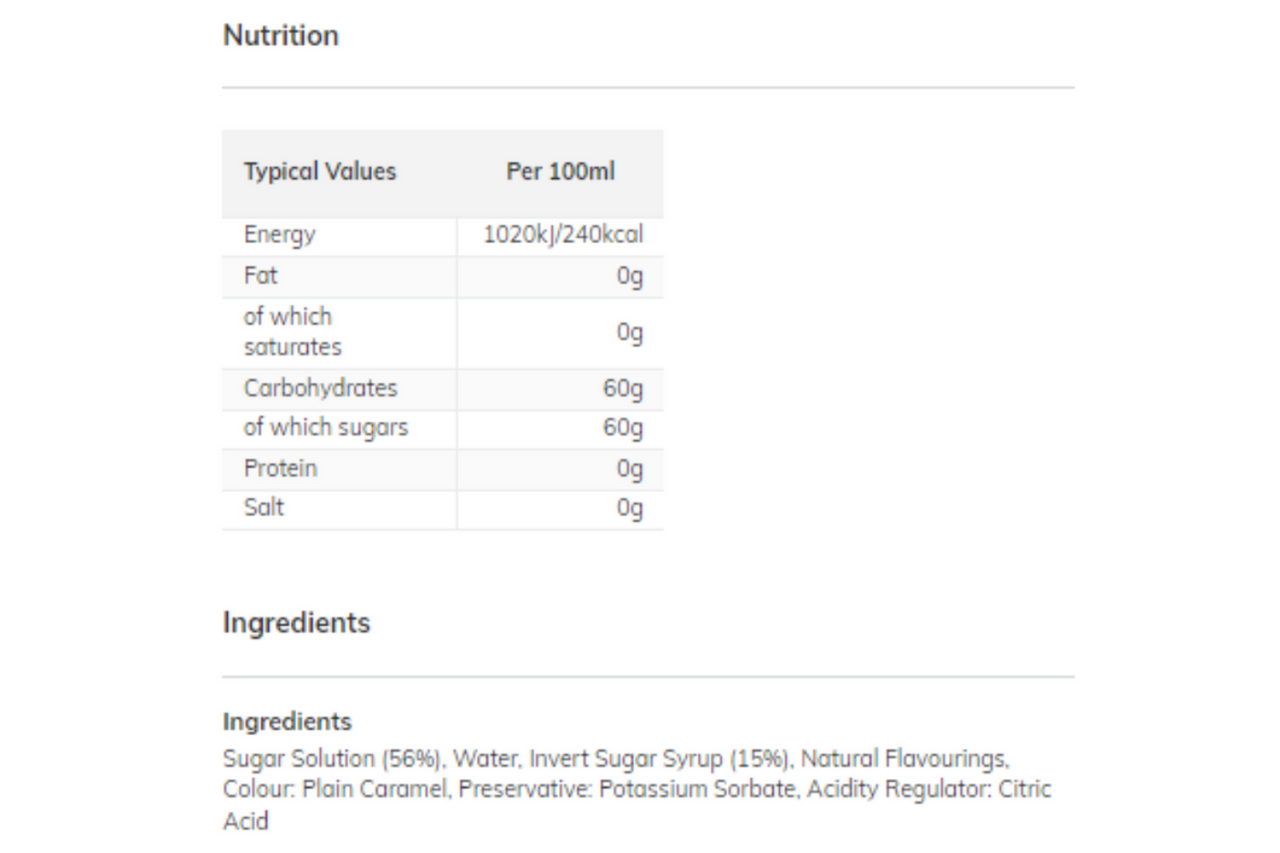
Task: Click the Energy row label
Action: point(279,236)
